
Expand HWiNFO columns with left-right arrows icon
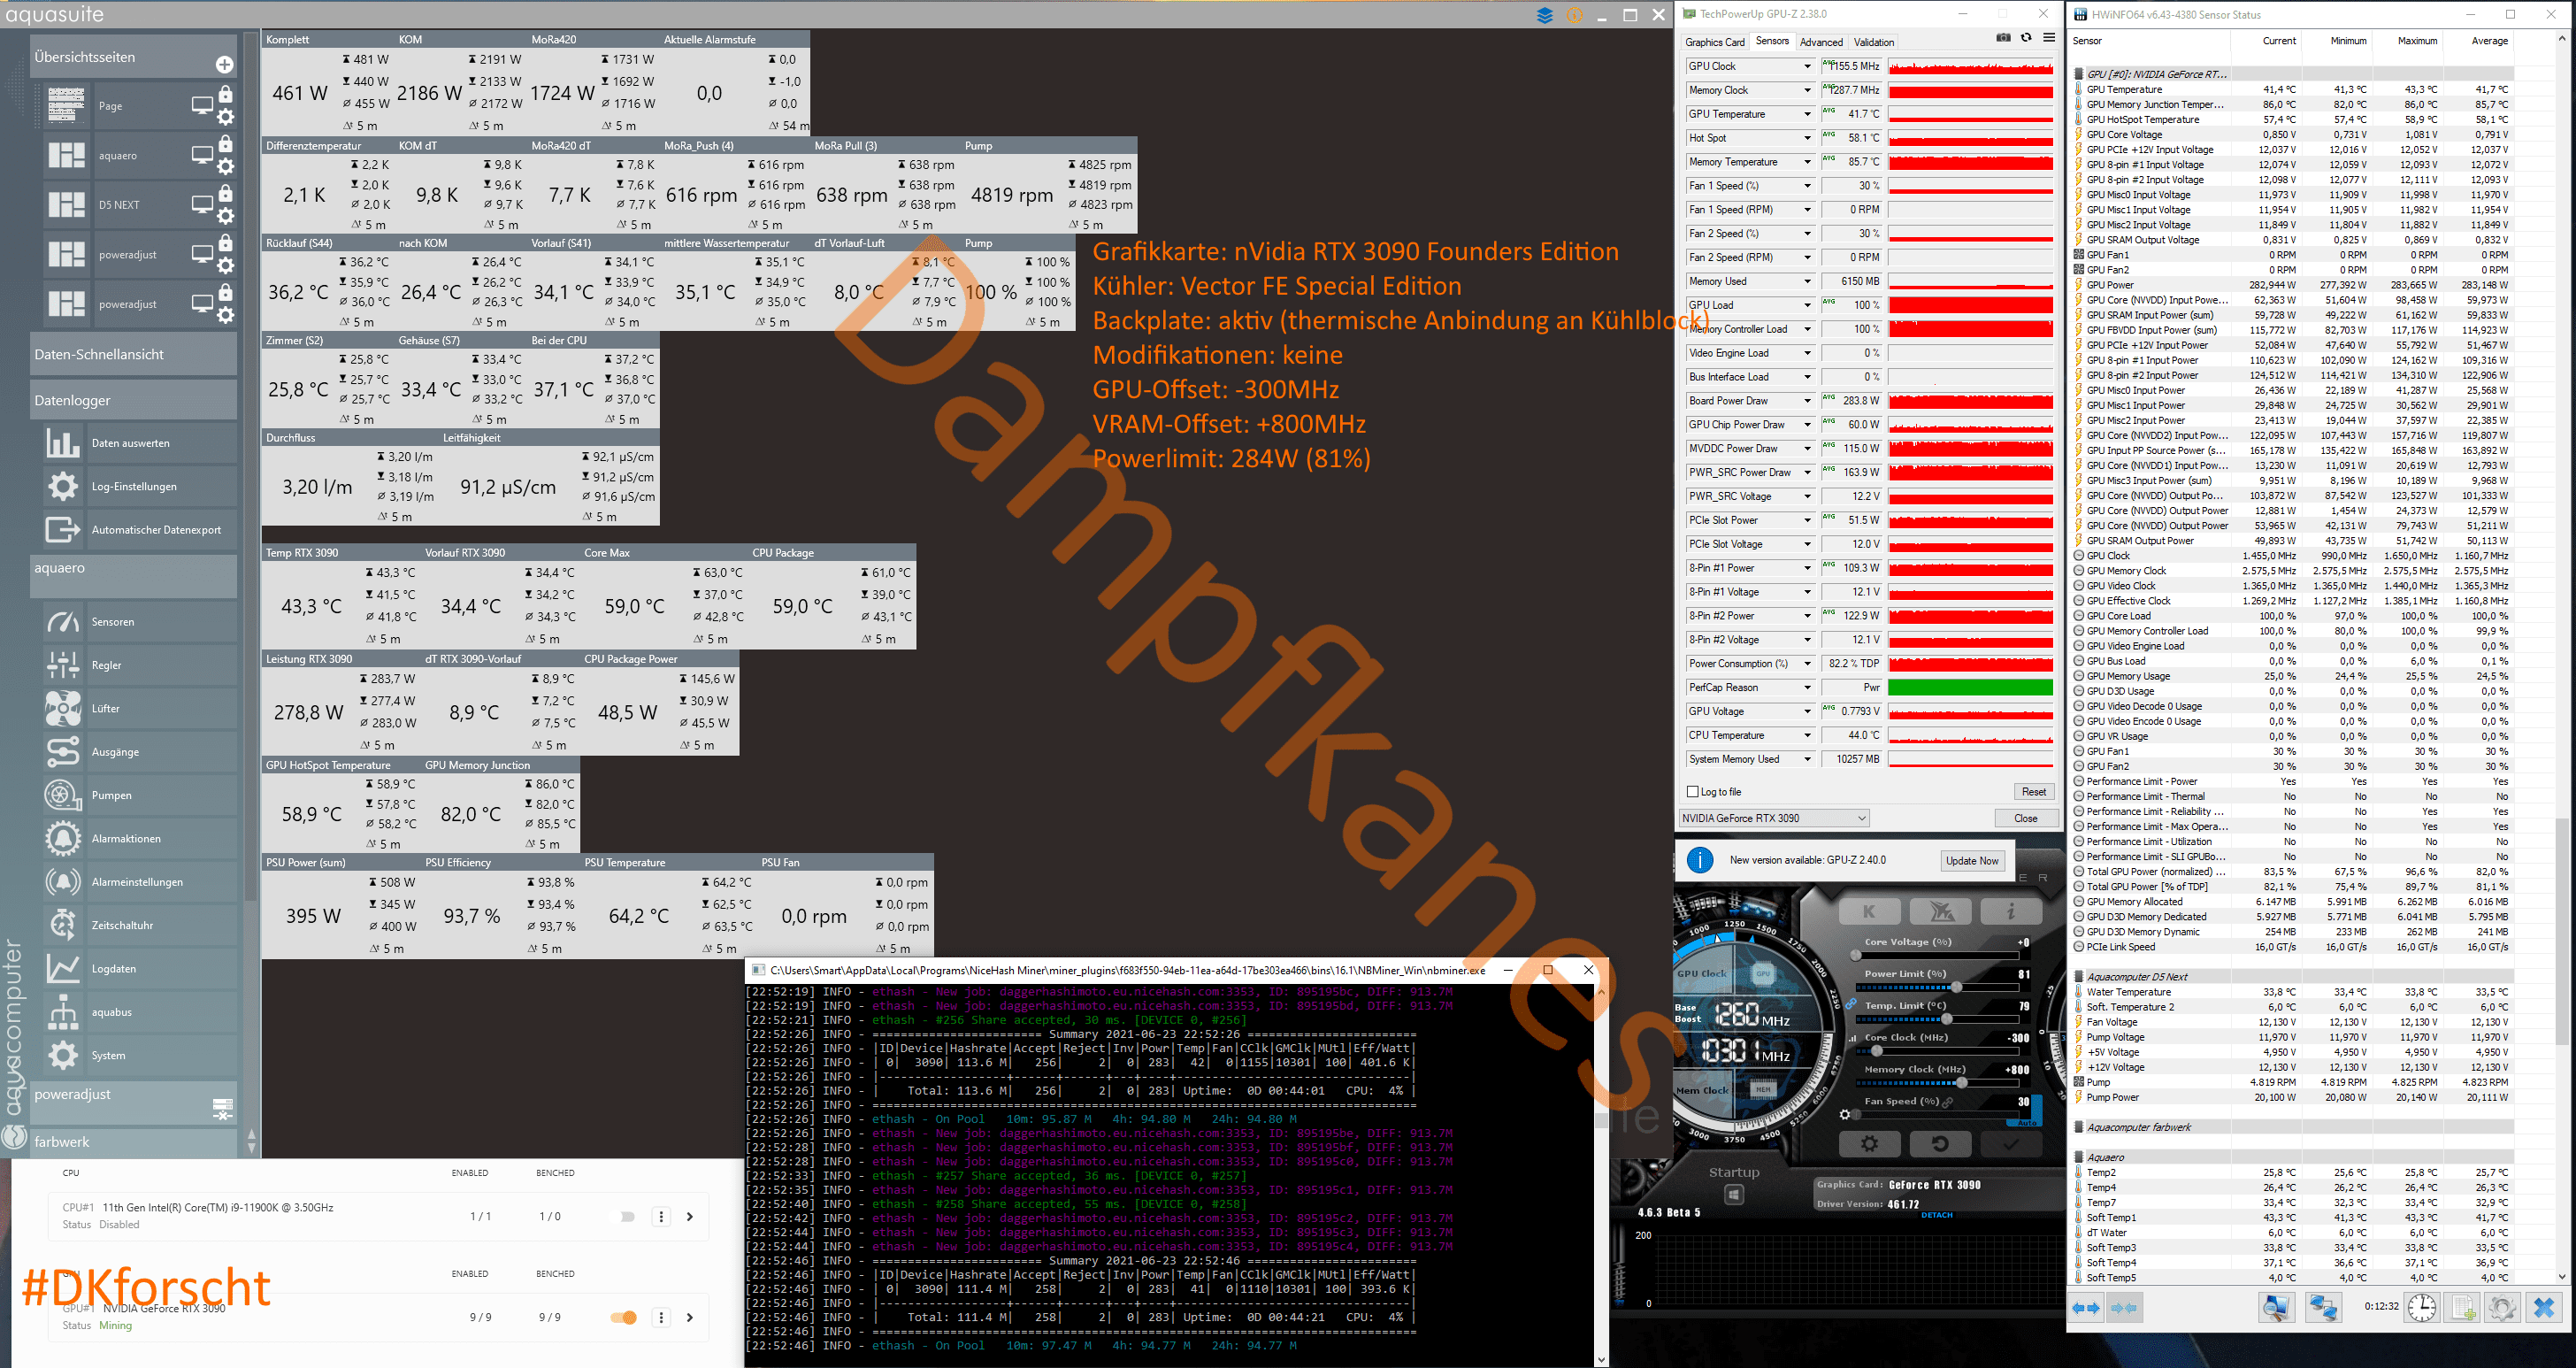click(x=2087, y=1308)
